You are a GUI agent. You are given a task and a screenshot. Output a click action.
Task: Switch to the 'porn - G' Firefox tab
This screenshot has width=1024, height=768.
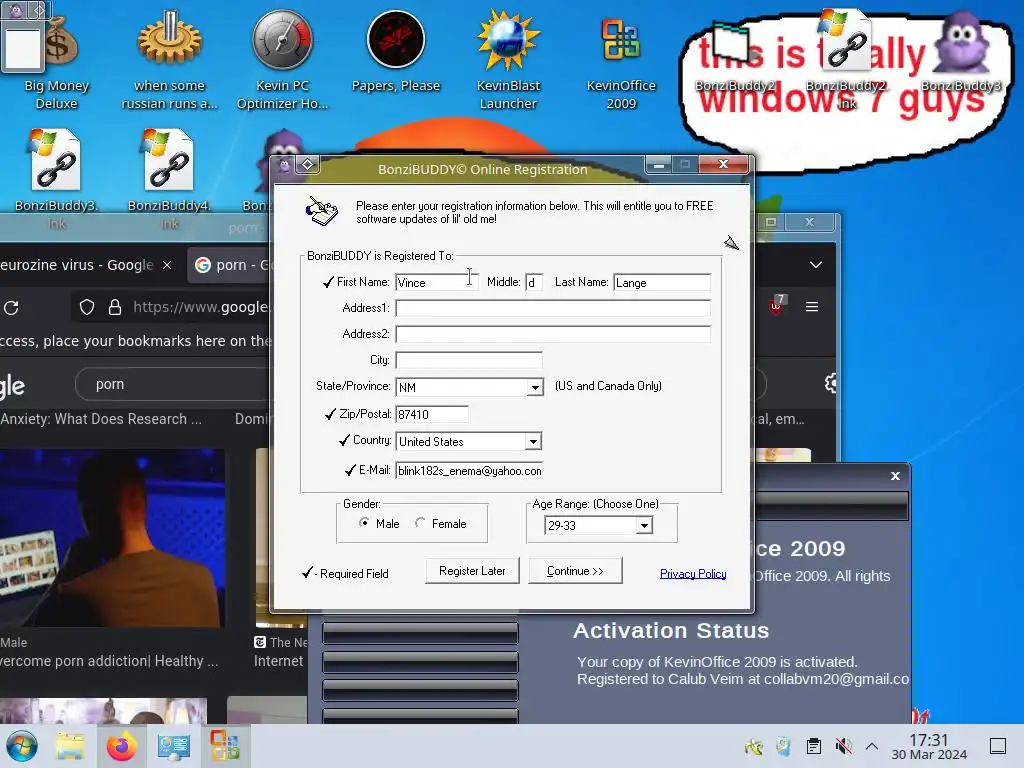(x=231, y=264)
